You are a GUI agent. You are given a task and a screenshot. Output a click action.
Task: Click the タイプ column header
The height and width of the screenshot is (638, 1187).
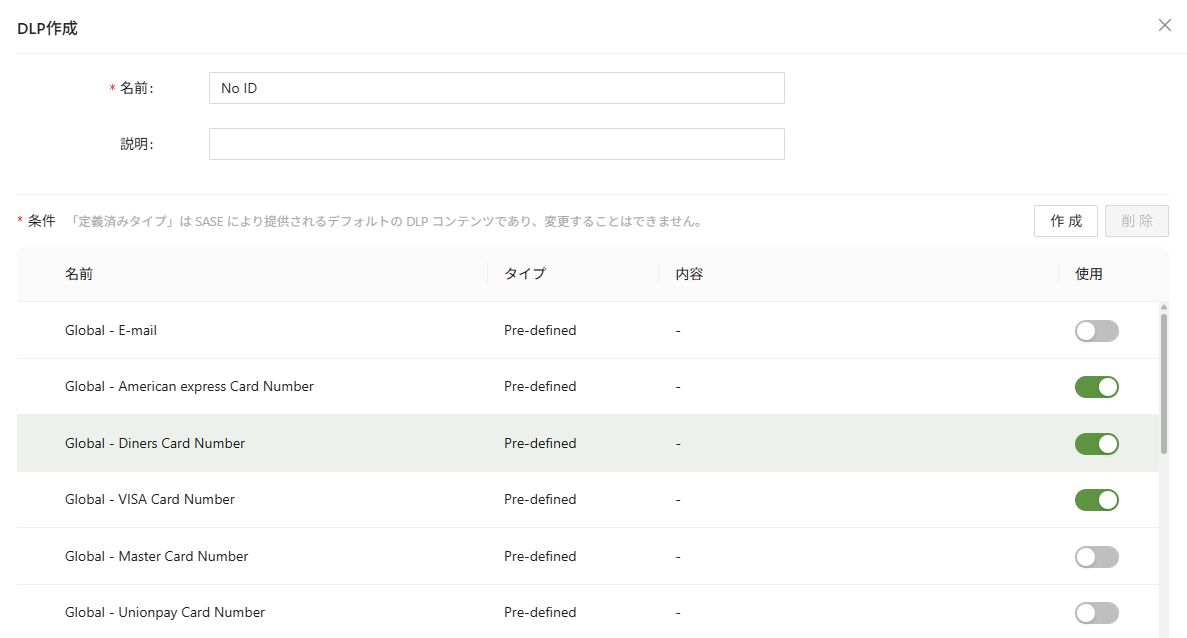[523, 273]
